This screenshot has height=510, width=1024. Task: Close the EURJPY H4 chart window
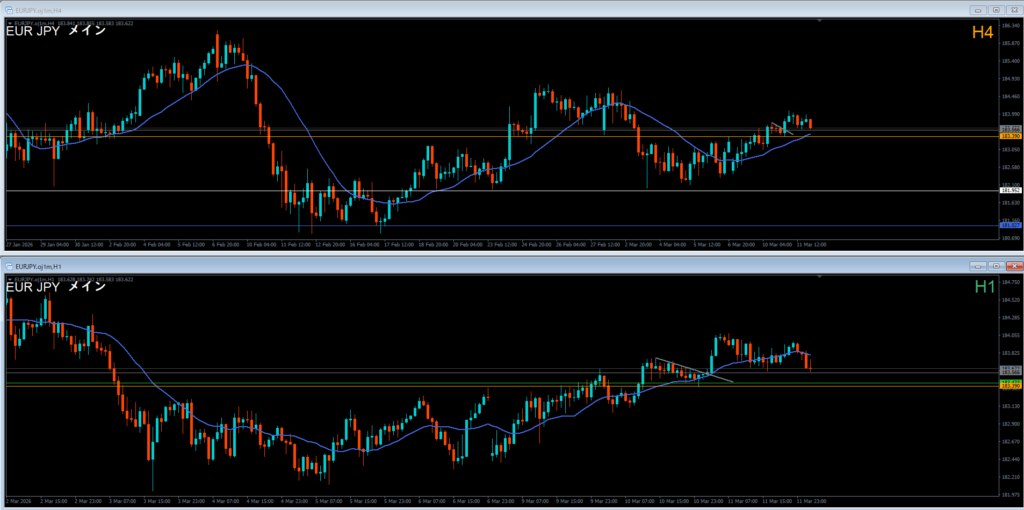1013,9
